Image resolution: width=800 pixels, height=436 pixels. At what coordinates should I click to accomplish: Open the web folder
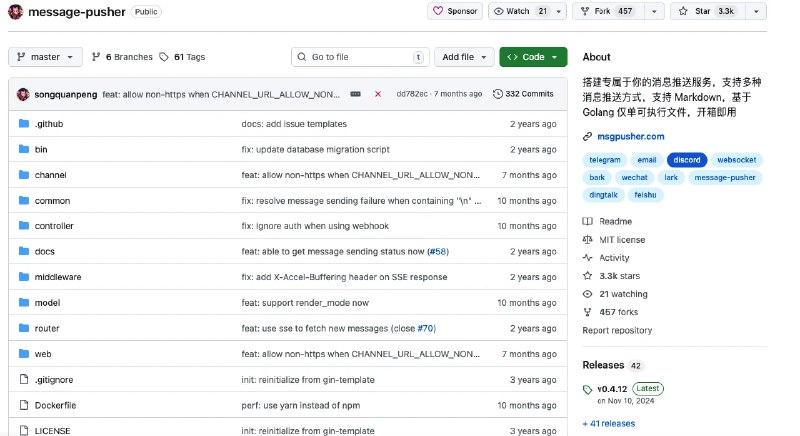click(x=43, y=354)
